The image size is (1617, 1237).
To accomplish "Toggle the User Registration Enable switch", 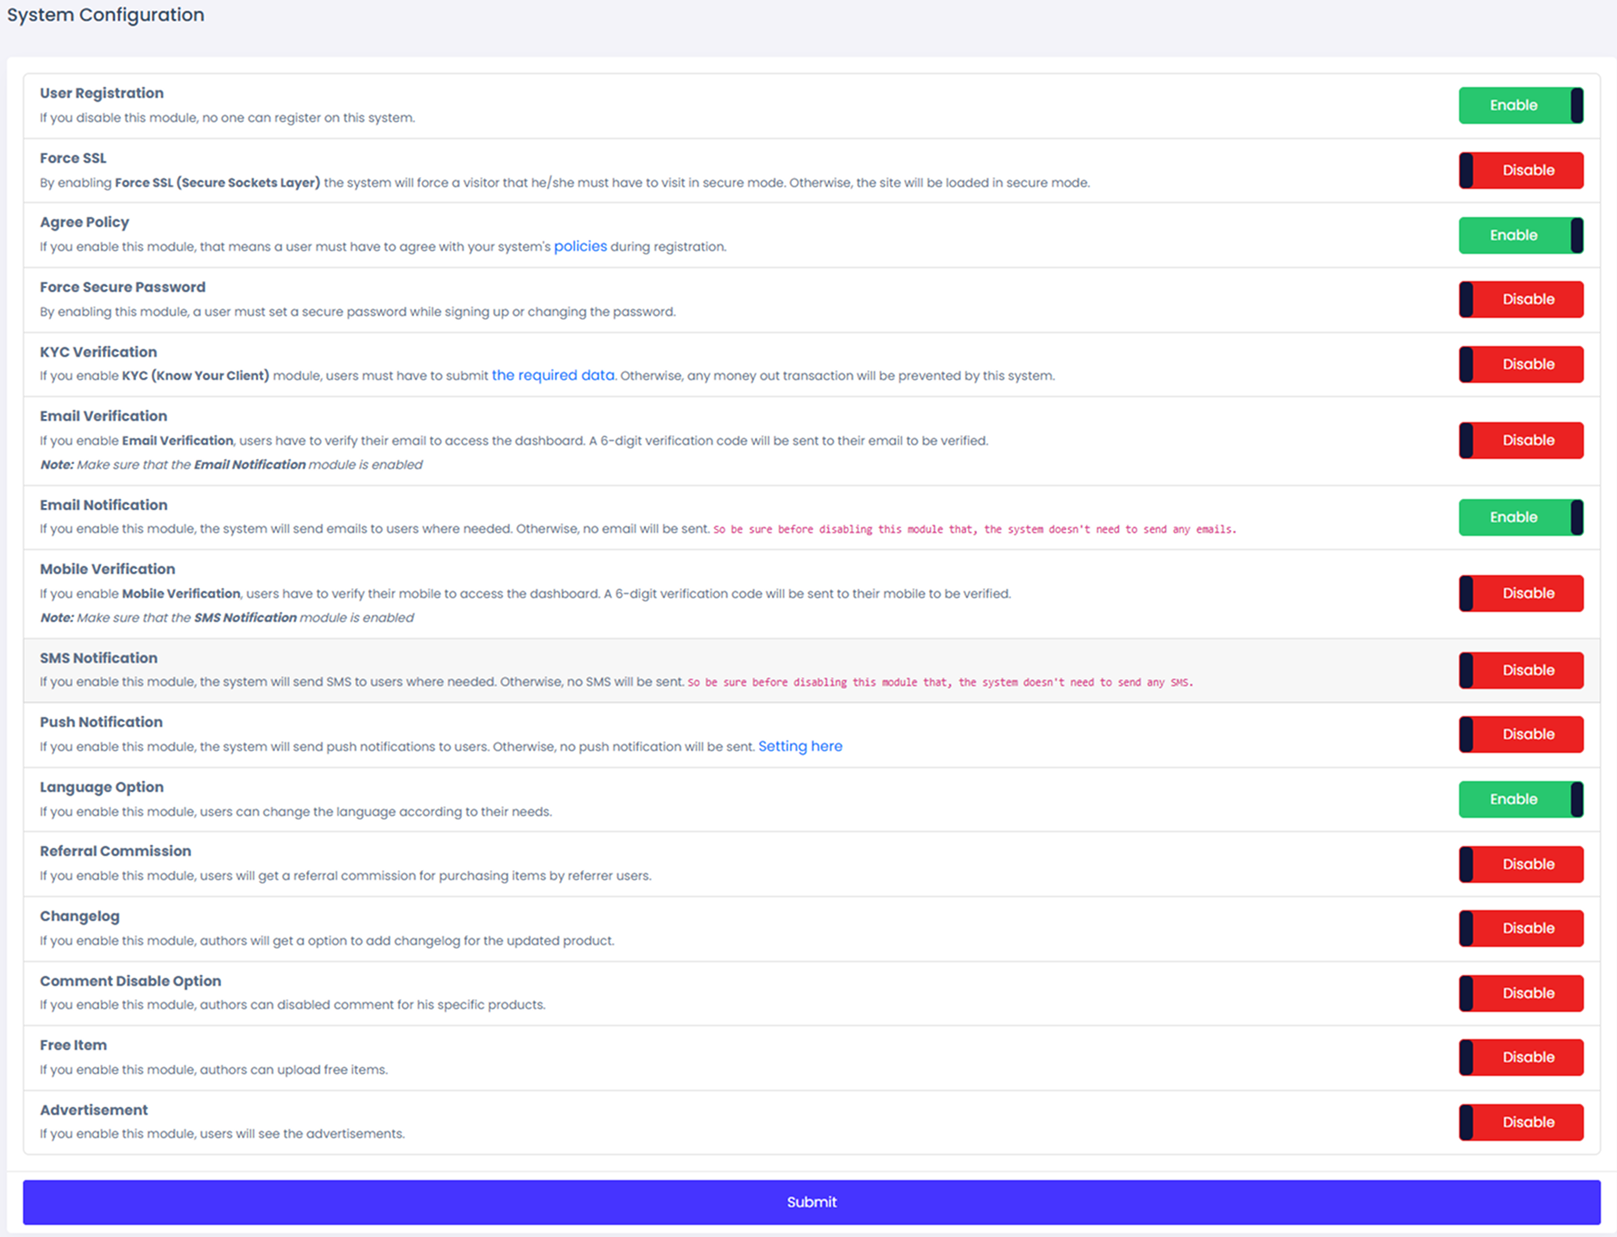I will coord(1520,105).
